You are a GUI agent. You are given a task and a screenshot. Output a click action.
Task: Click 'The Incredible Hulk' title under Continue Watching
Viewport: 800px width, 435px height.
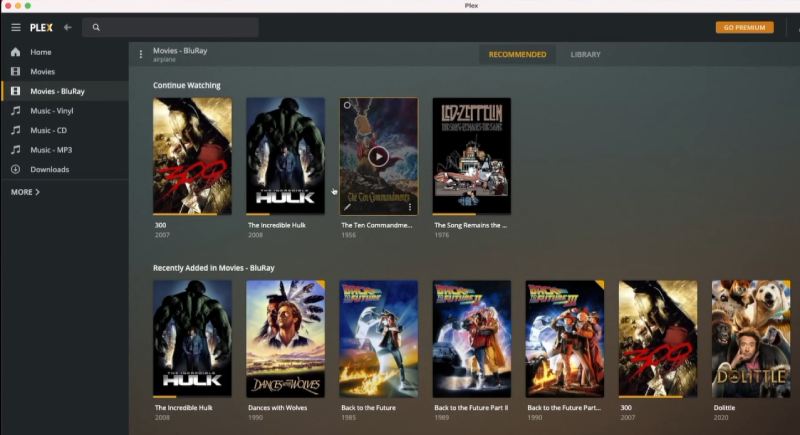[x=277, y=225]
